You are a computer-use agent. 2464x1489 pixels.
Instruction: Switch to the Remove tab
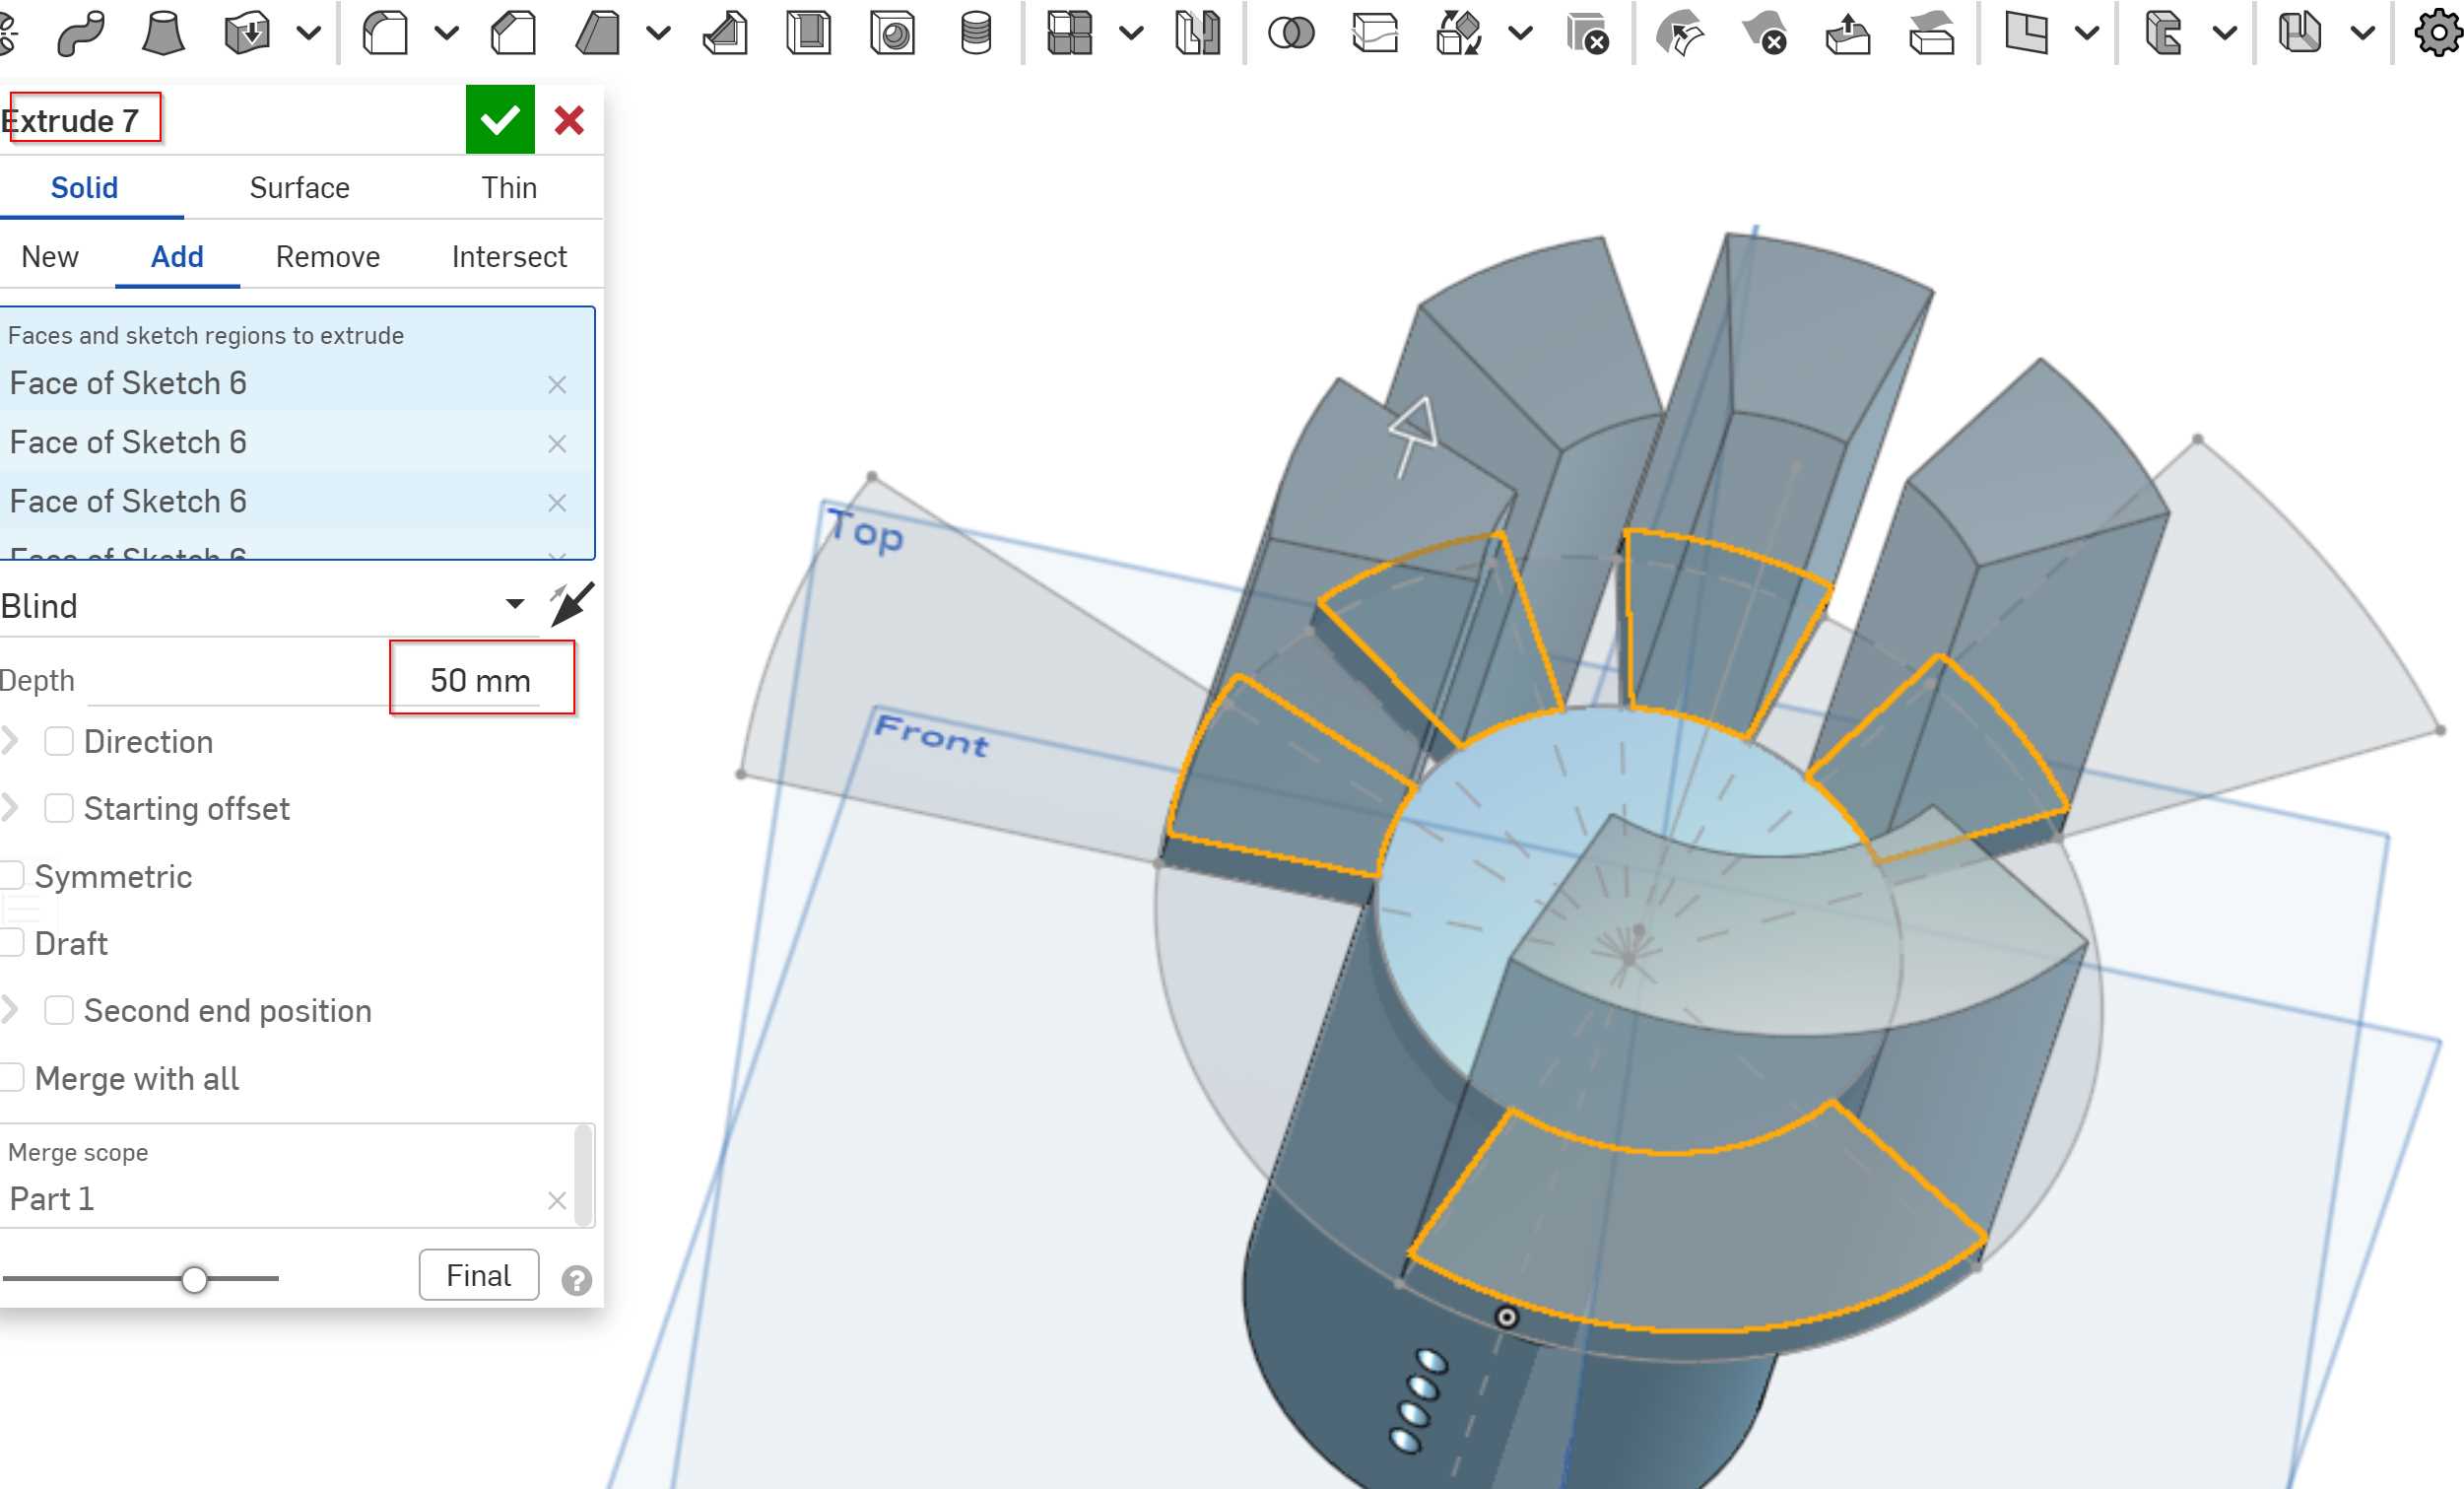[x=325, y=255]
